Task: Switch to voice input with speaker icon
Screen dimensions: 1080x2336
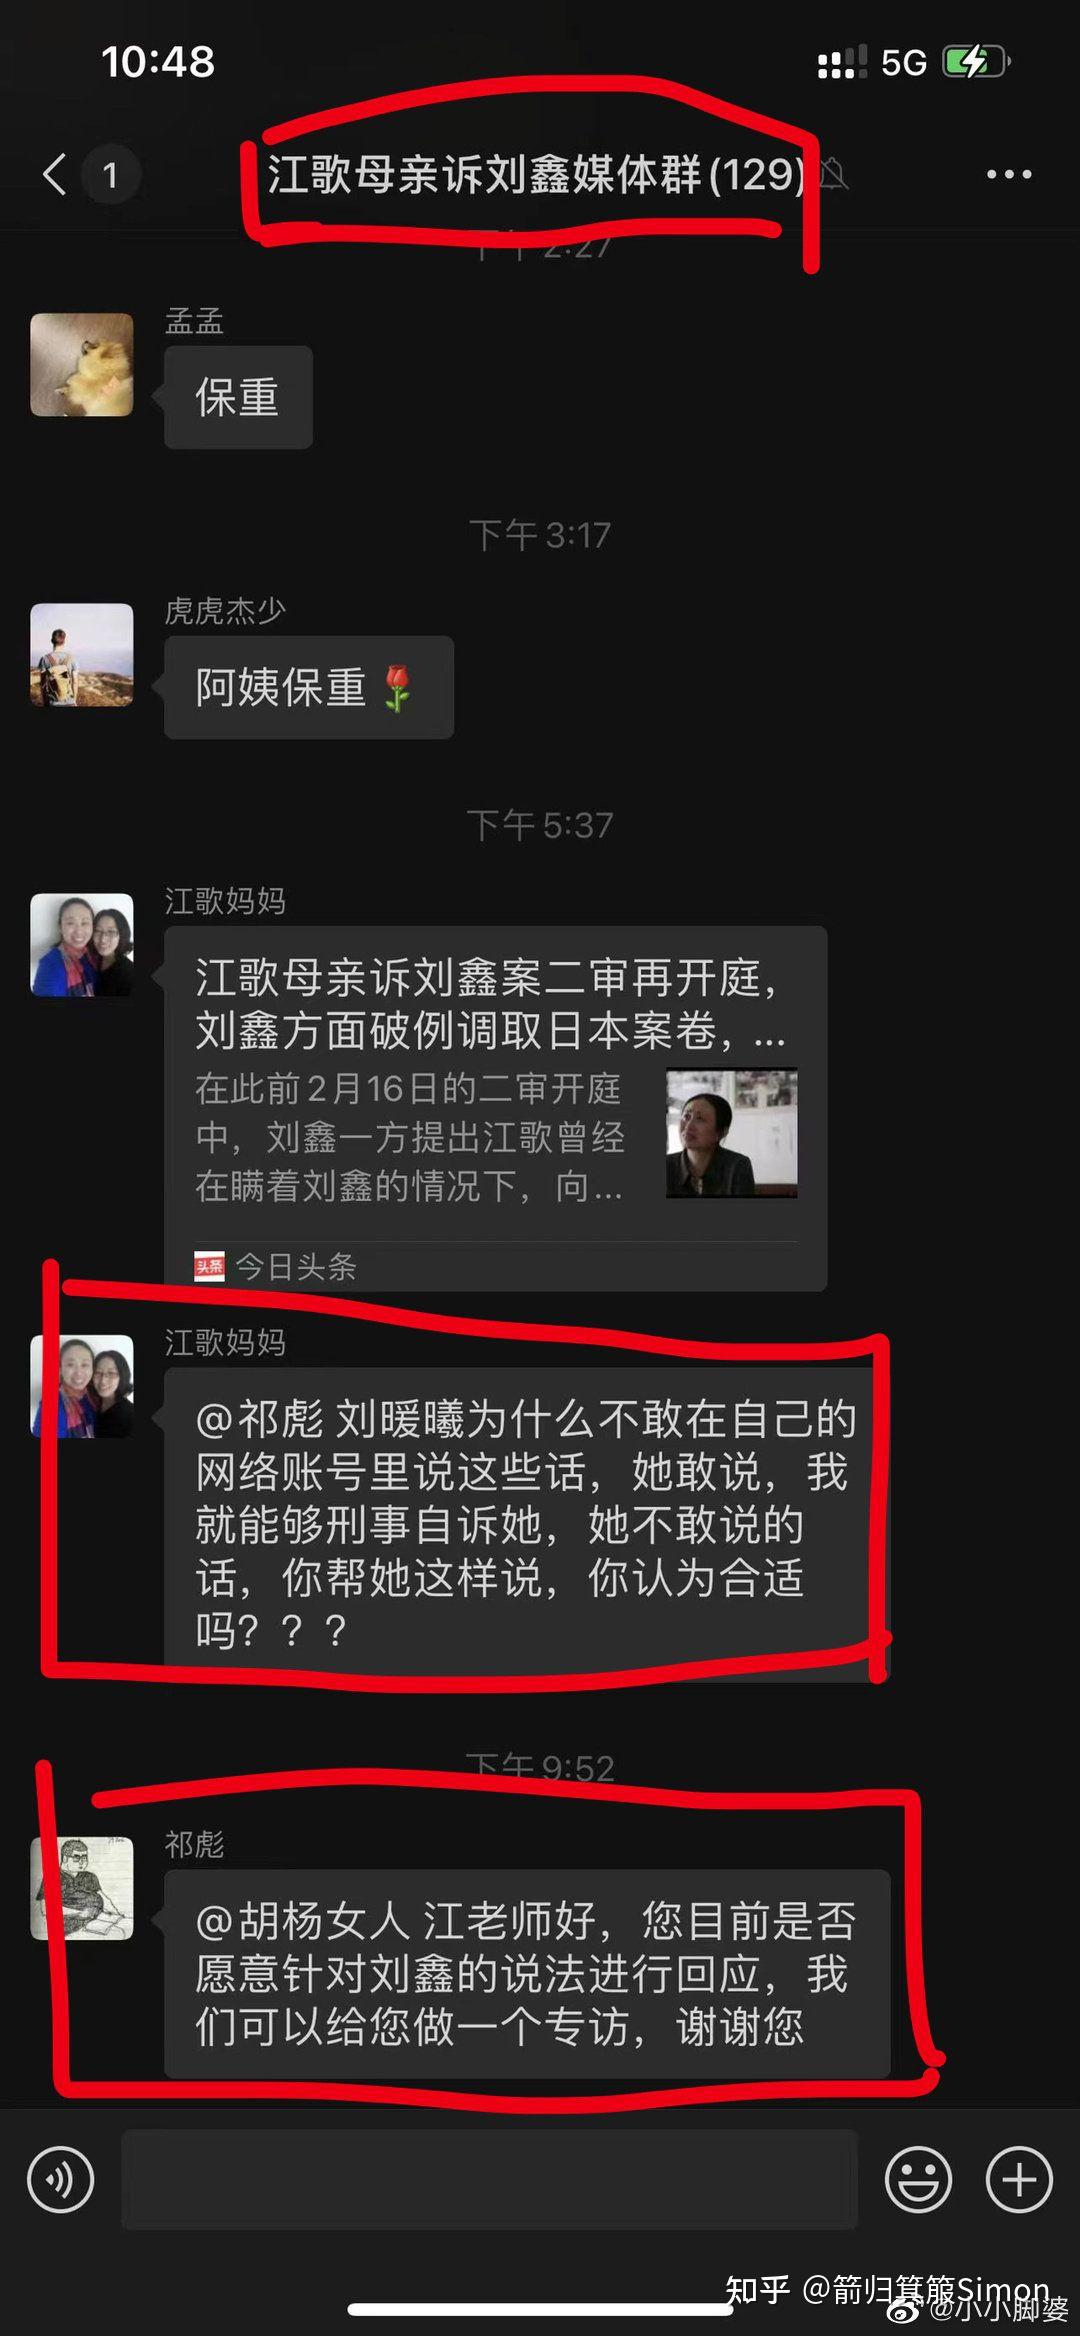Action: [61, 2179]
